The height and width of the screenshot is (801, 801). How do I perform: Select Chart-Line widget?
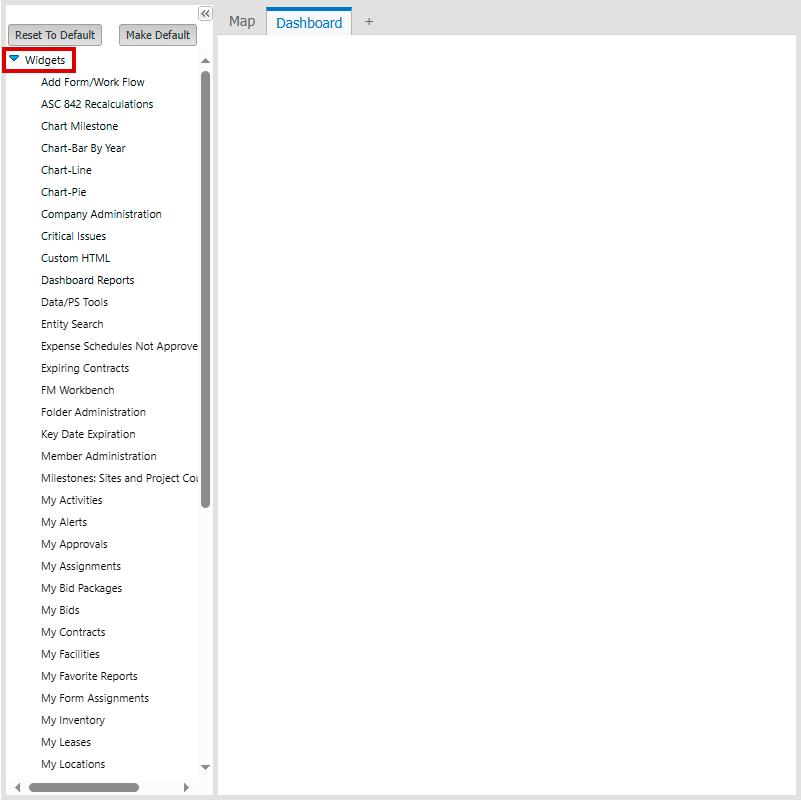tap(66, 170)
